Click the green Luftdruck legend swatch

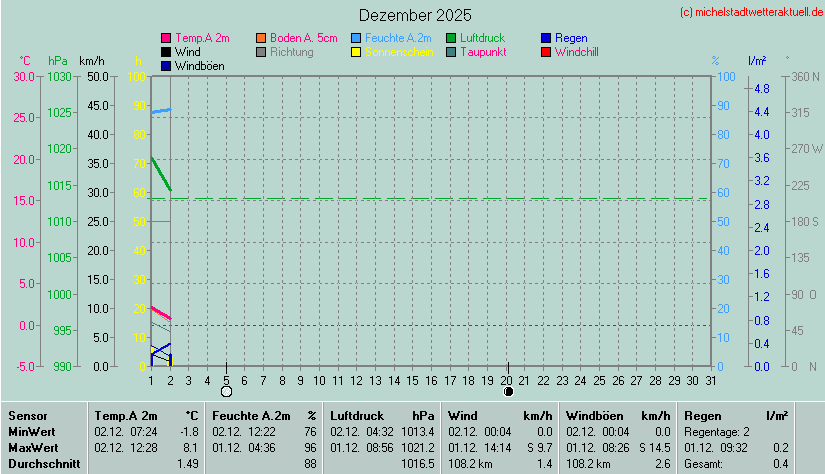click(452, 38)
